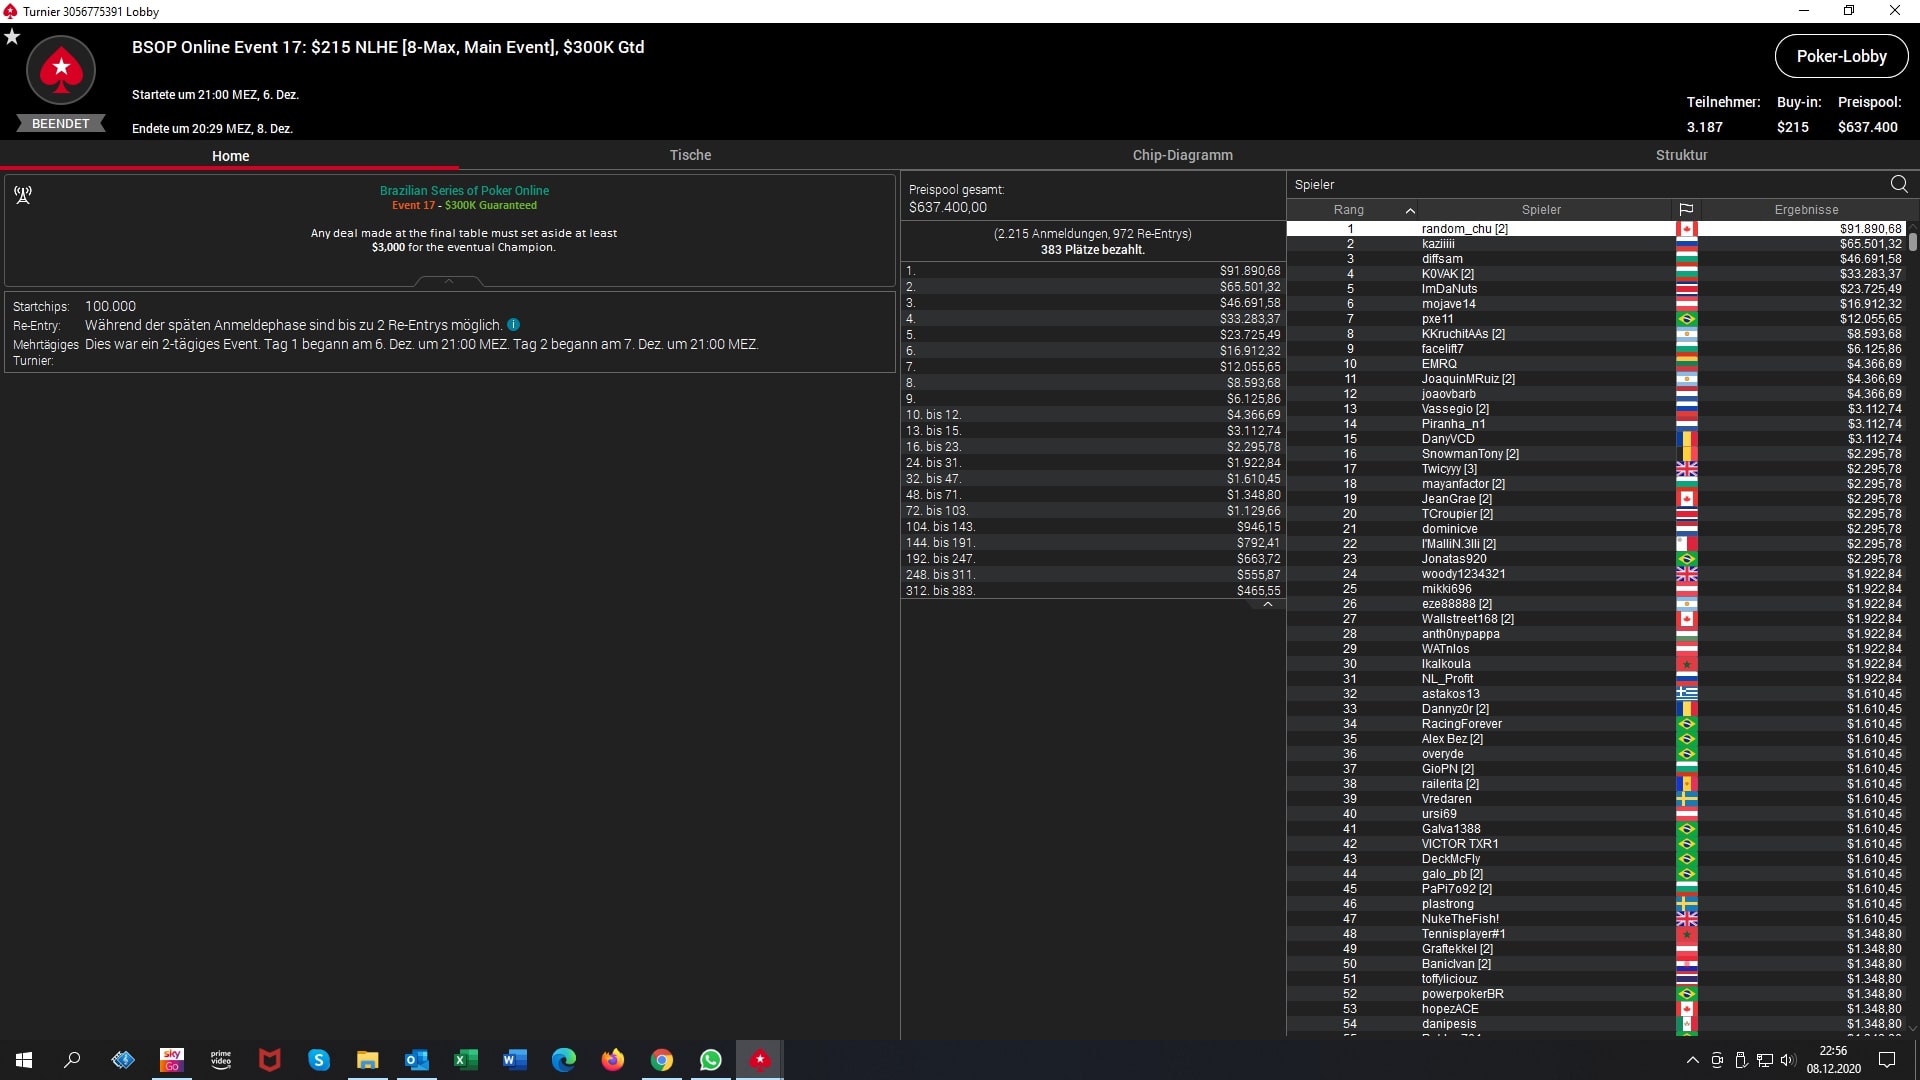This screenshot has height=1080, width=1920.
Task: Open Chrome from the taskbar
Action: tap(662, 1060)
